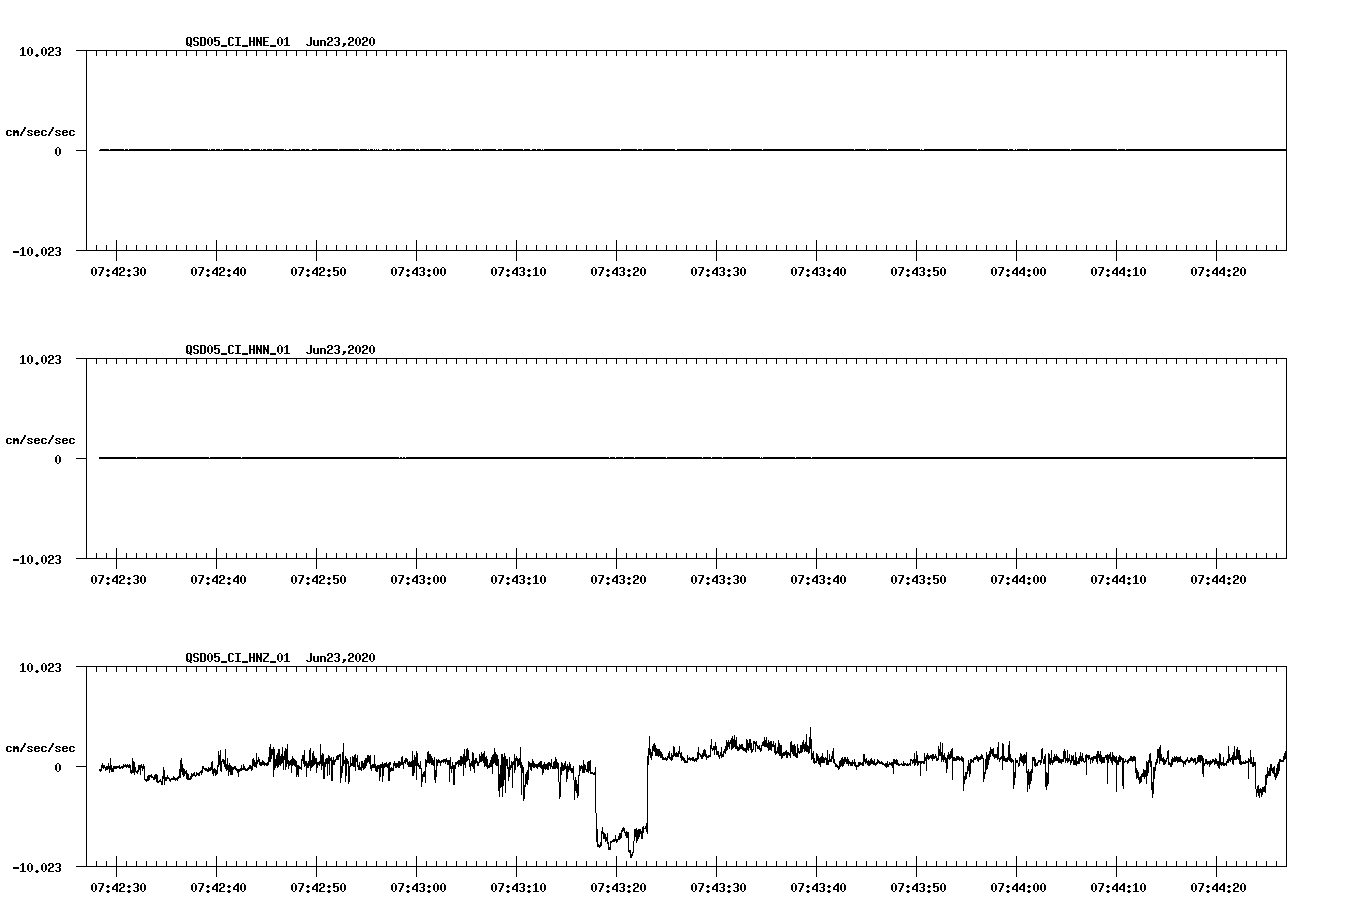1358x924 pixels.
Task: Click the 07:44:00 time label under the HNZ plot
Action: [1018, 887]
